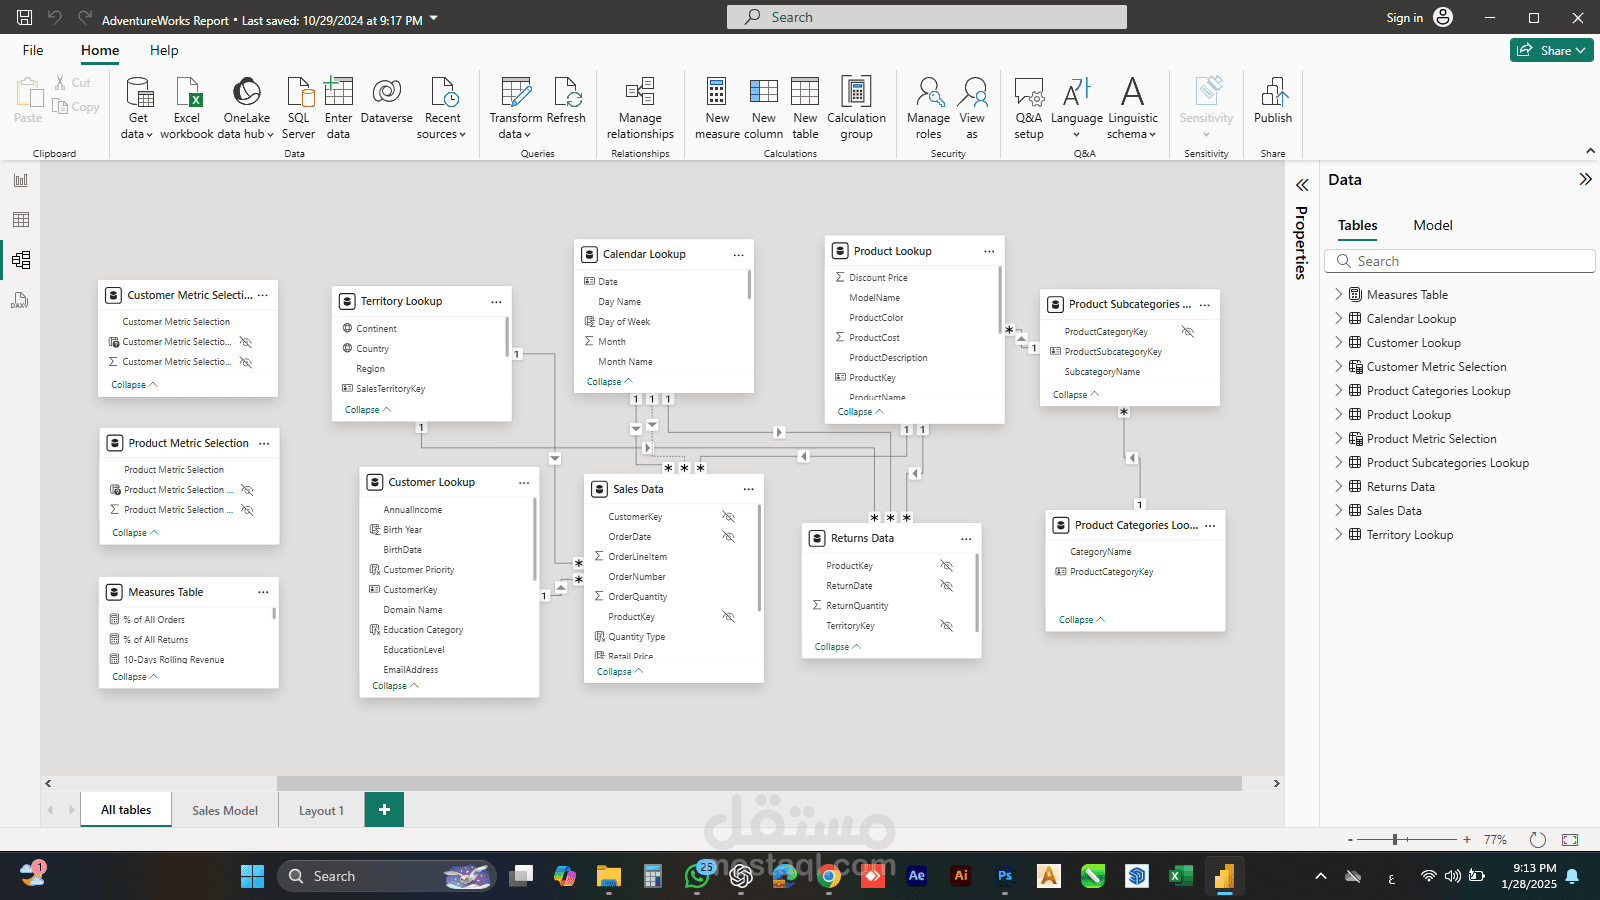
Task: Click the zoom in plus button
Action: pos(1467,840)
